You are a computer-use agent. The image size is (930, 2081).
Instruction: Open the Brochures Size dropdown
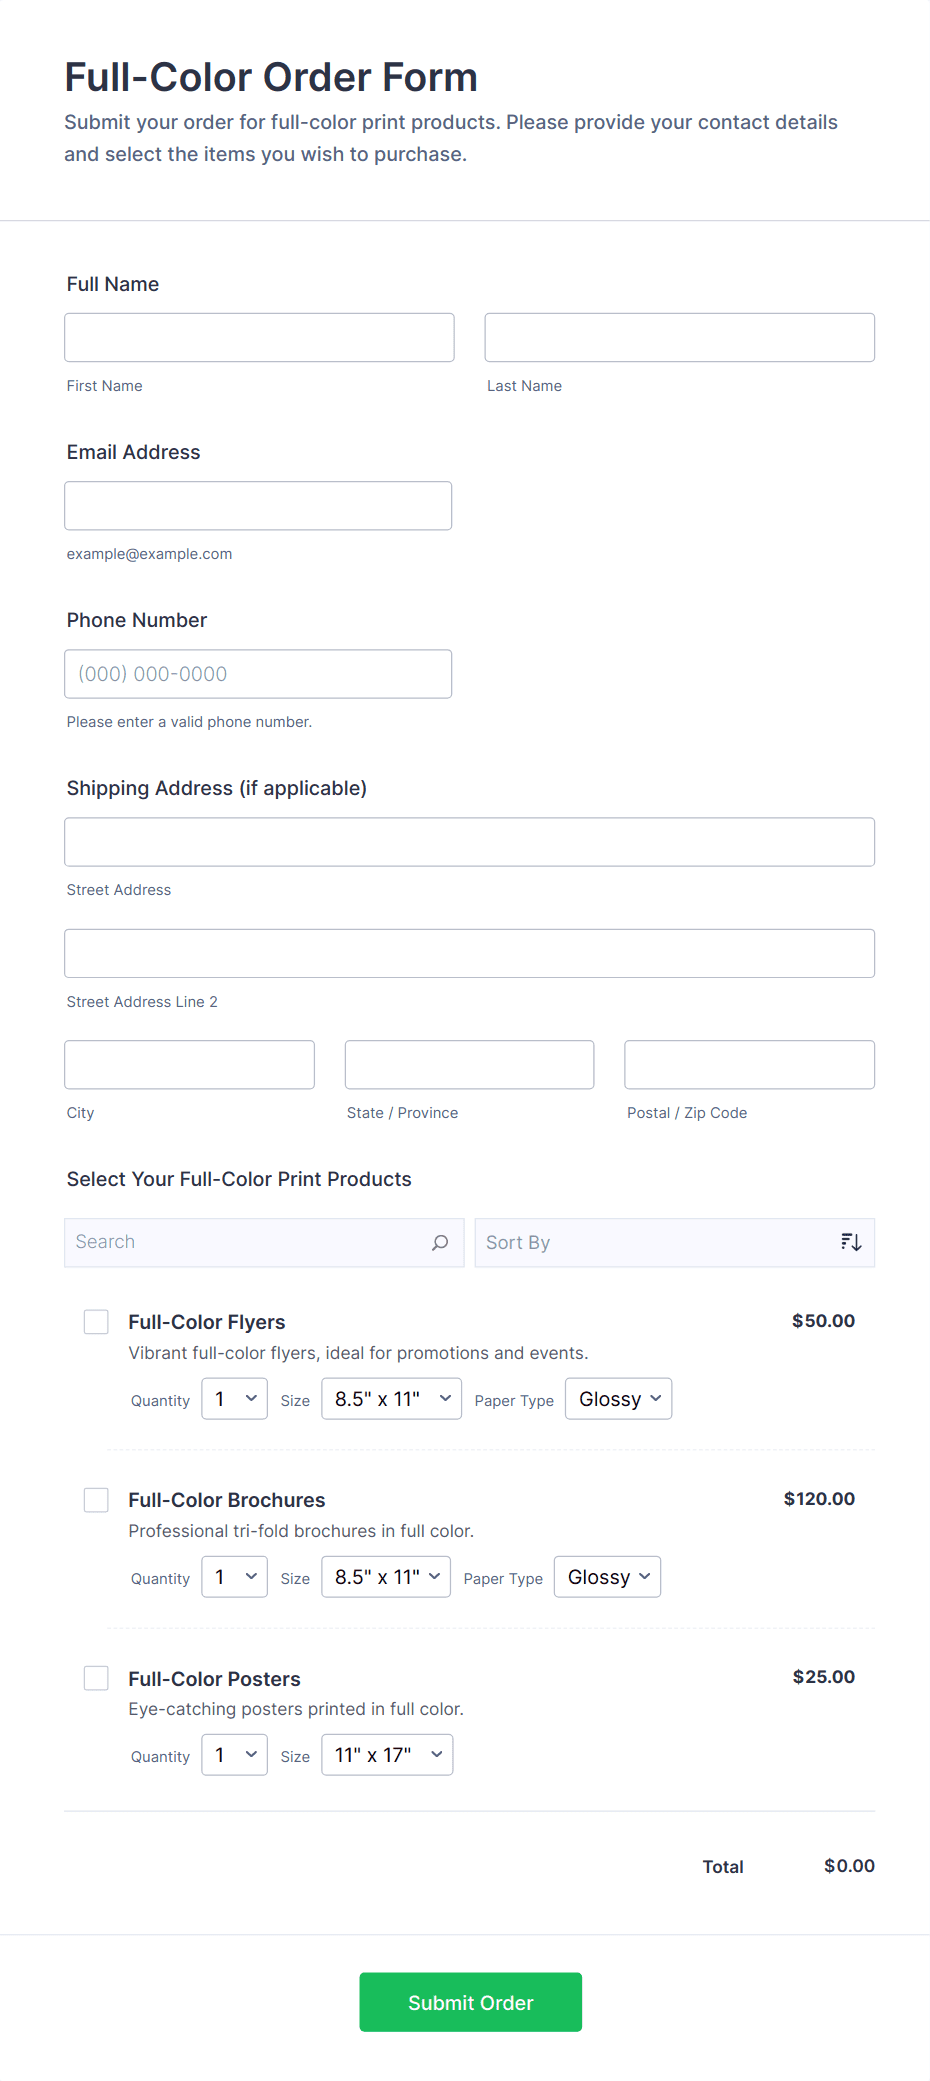386,1577
